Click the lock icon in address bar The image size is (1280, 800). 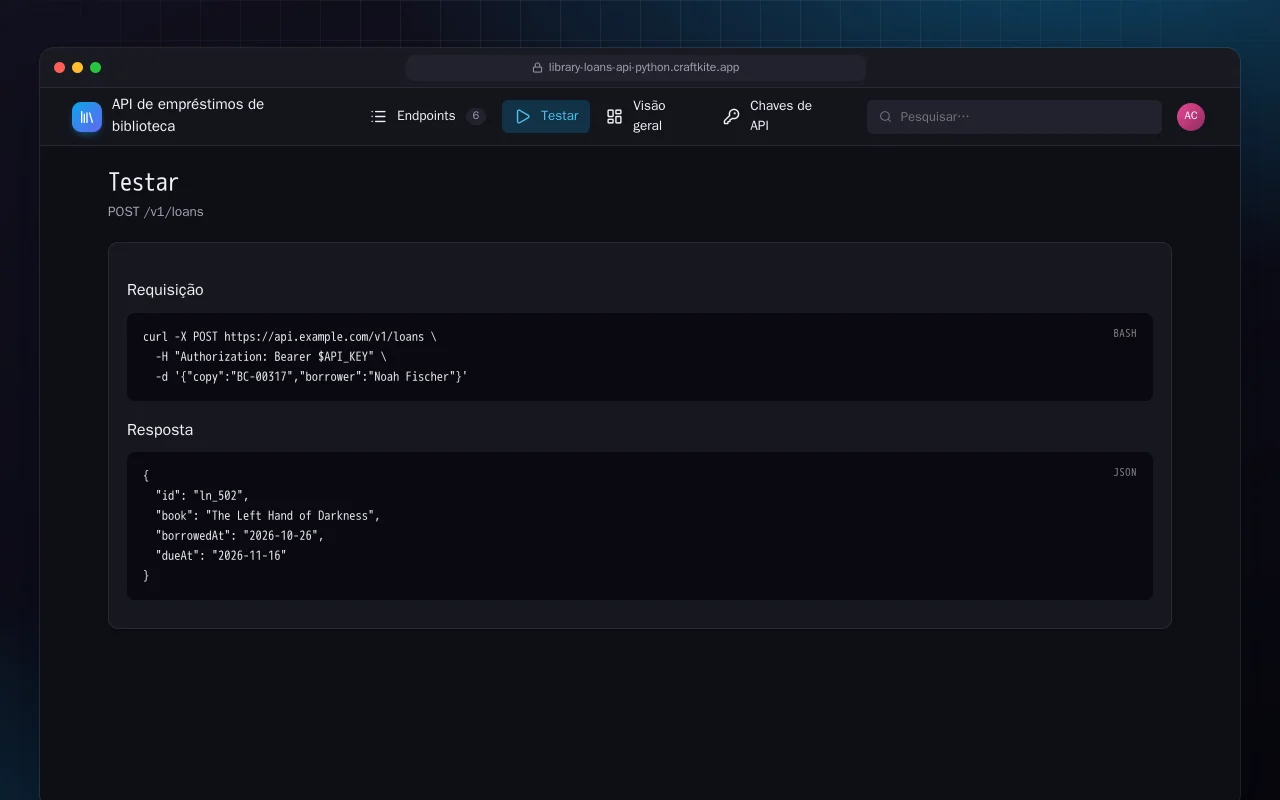538,67
